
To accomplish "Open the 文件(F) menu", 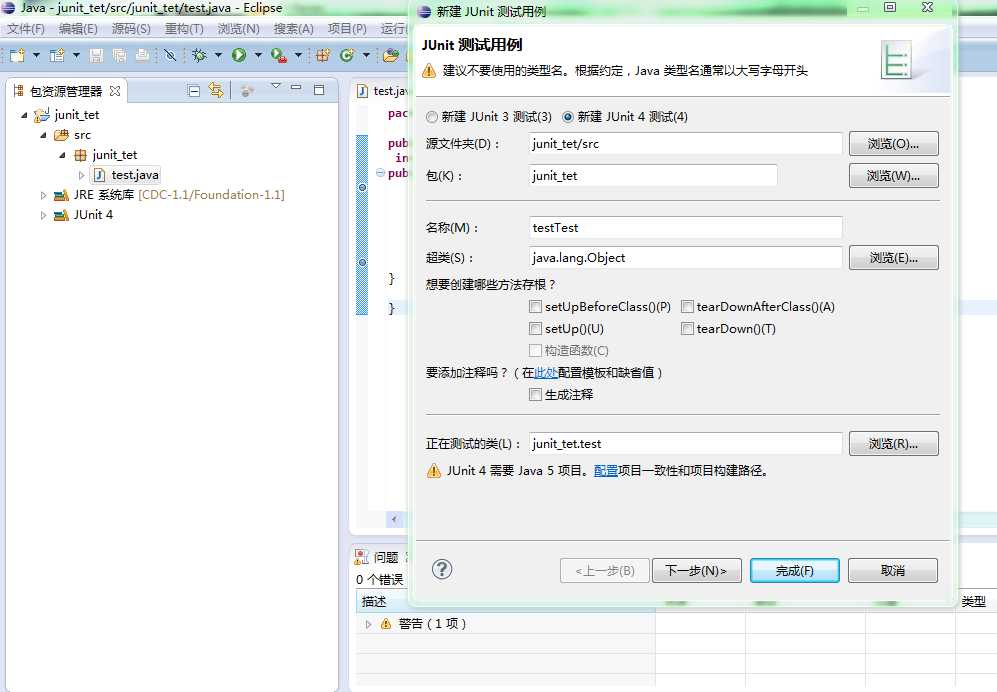I will 26,29.
